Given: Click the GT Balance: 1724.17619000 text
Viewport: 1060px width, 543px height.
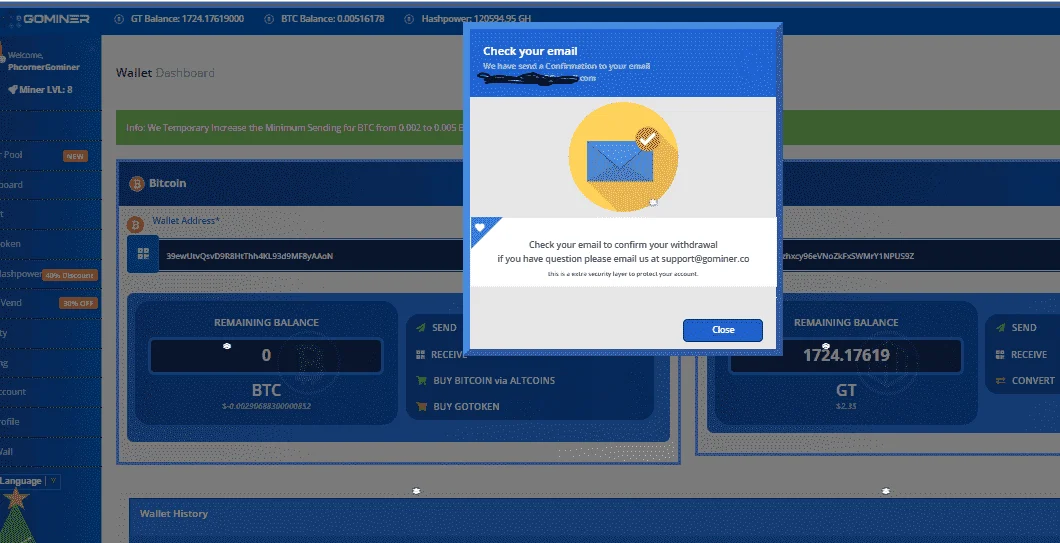Looking at the screenshot, I should [x=187, y=19].
